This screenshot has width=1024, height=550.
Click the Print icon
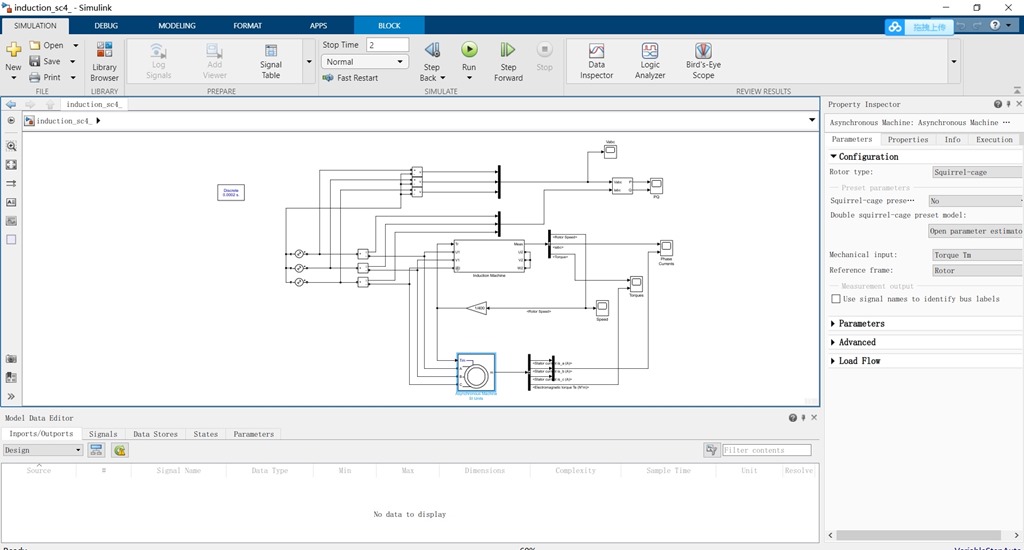click(35, 77)
